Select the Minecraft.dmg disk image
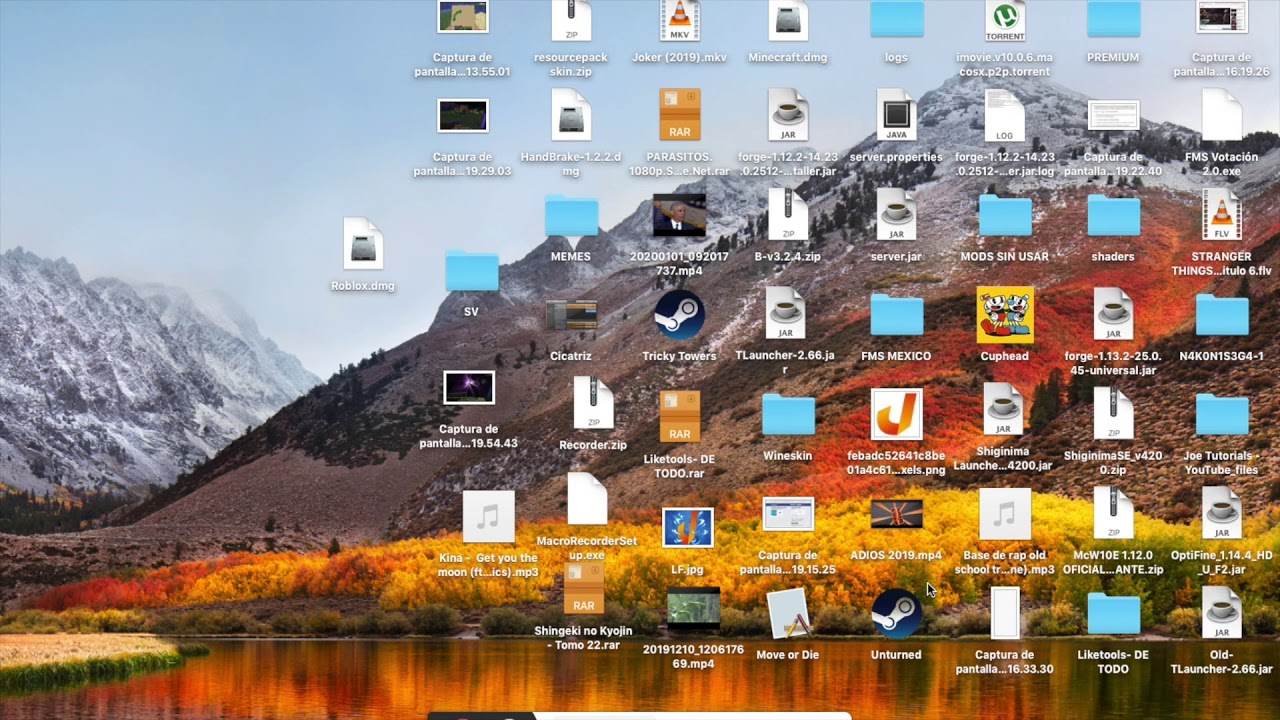Screen dimensions: 1280x720 (788, 20)
